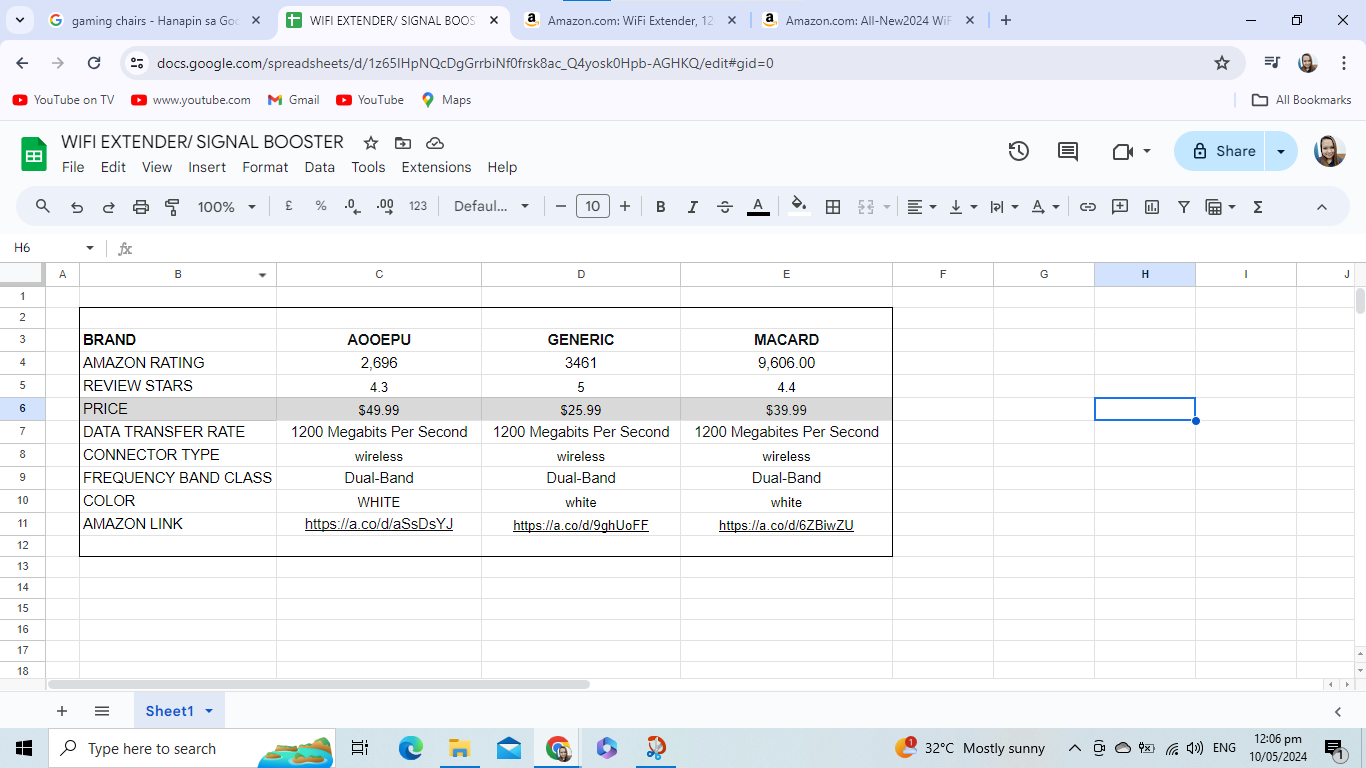This screenshot has height=768, width=1366.
Task: Open the text color picker
Action: tap(758, 207)
